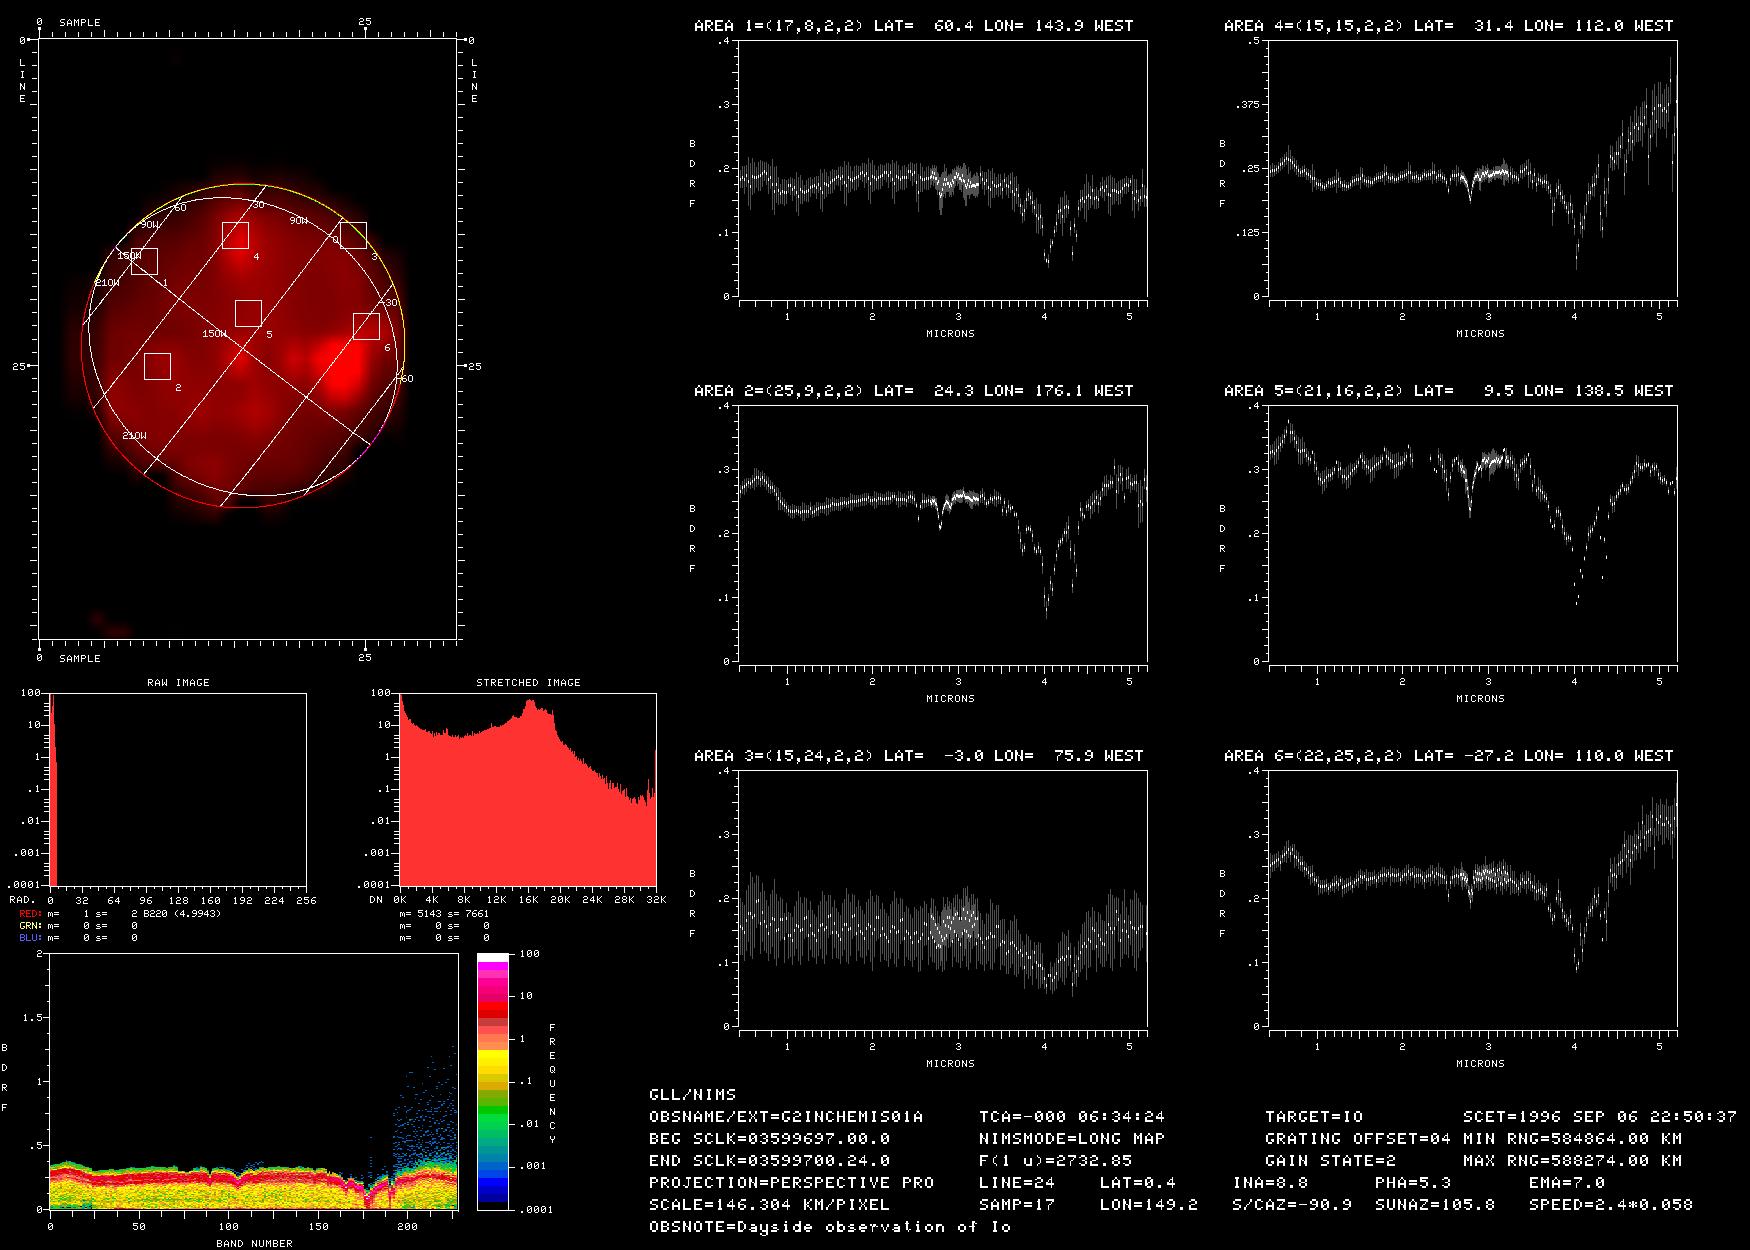Screen dimensions: 1750x1250
Task: Click the NIMSMODE=LONG MAP text
Action: (1071, 1138)
